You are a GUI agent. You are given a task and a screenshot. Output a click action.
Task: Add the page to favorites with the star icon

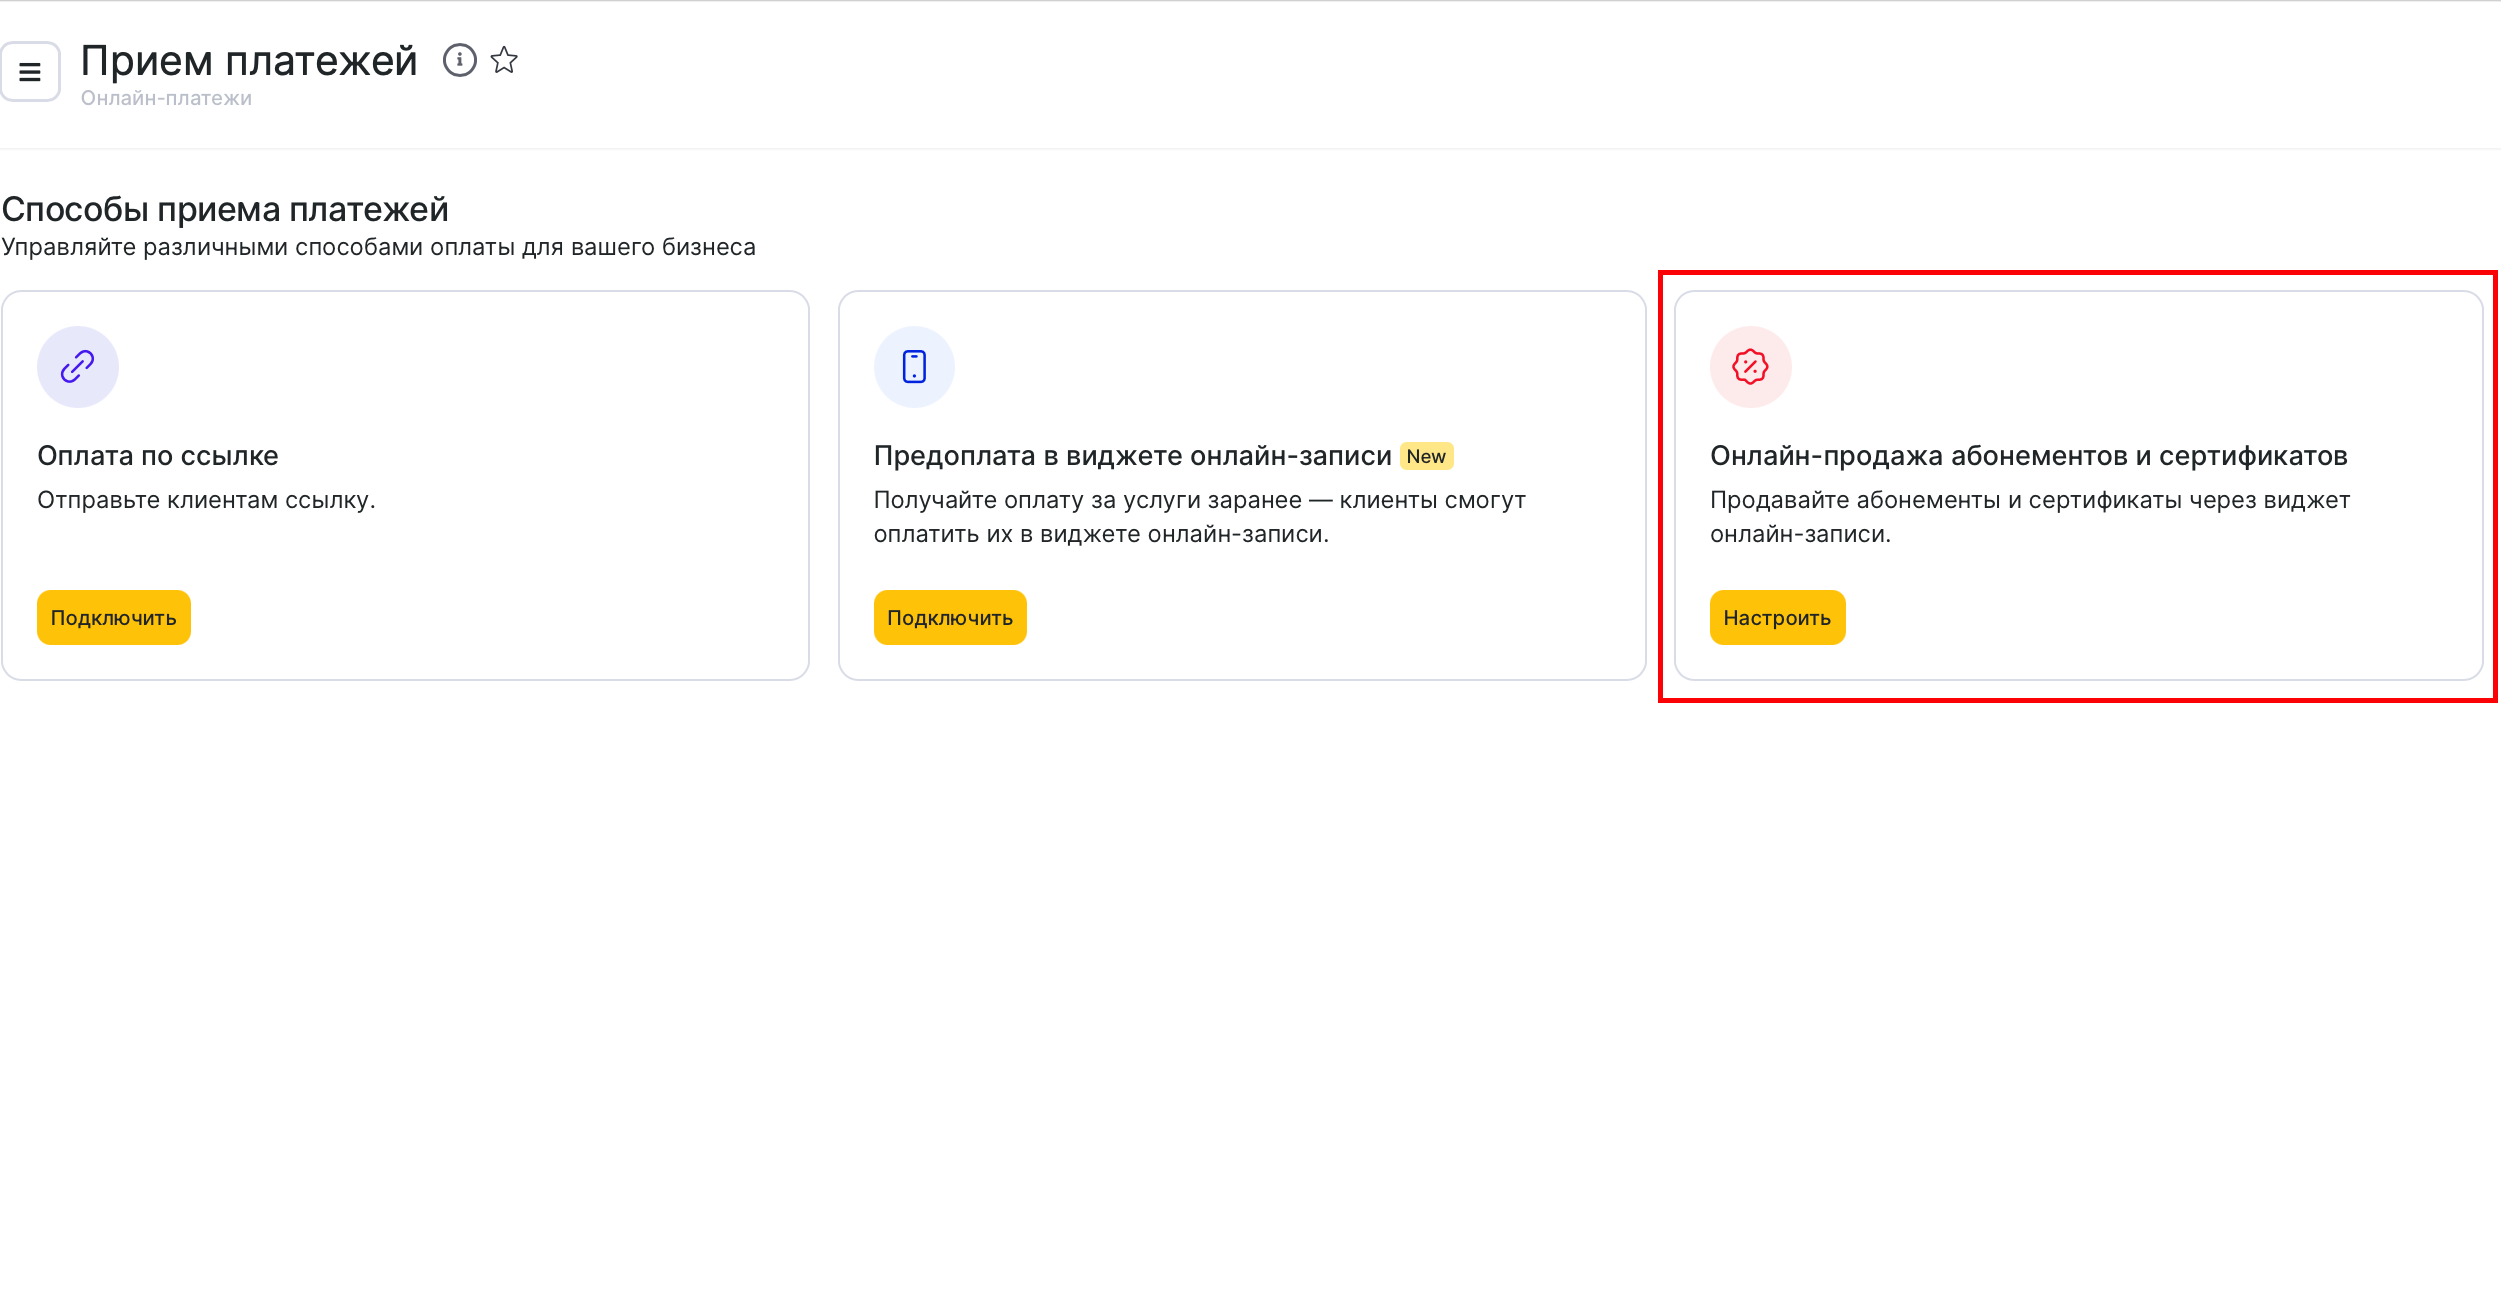[504, 61]
